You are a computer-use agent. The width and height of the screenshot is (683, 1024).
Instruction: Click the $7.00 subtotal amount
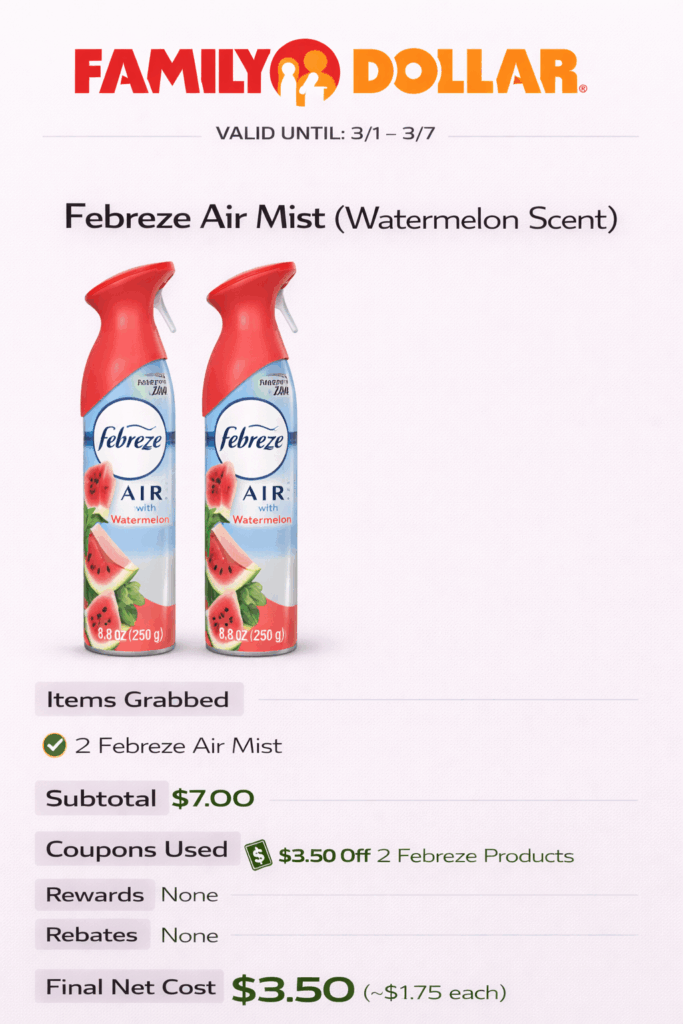[212, 799]
